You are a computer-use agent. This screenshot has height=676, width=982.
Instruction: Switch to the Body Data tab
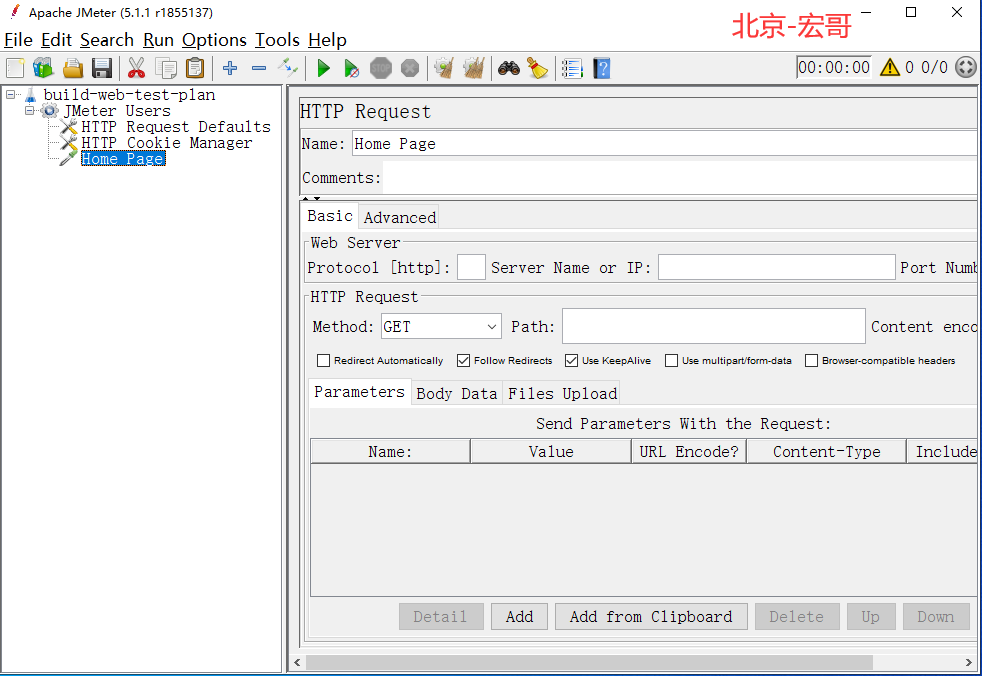457,393
